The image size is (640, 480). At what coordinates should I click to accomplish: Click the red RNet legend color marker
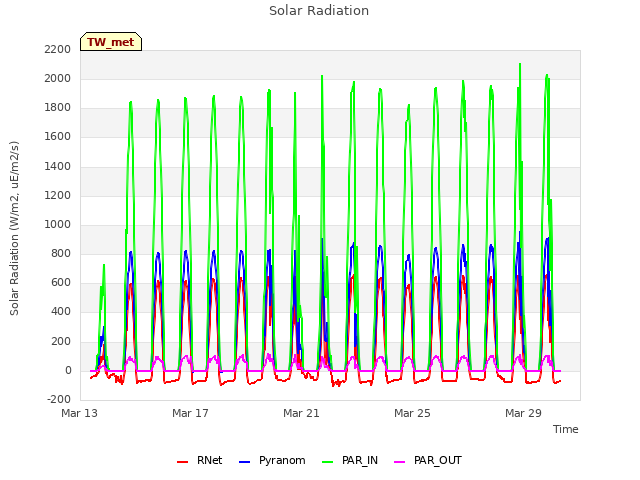click(x=182, y=462)
